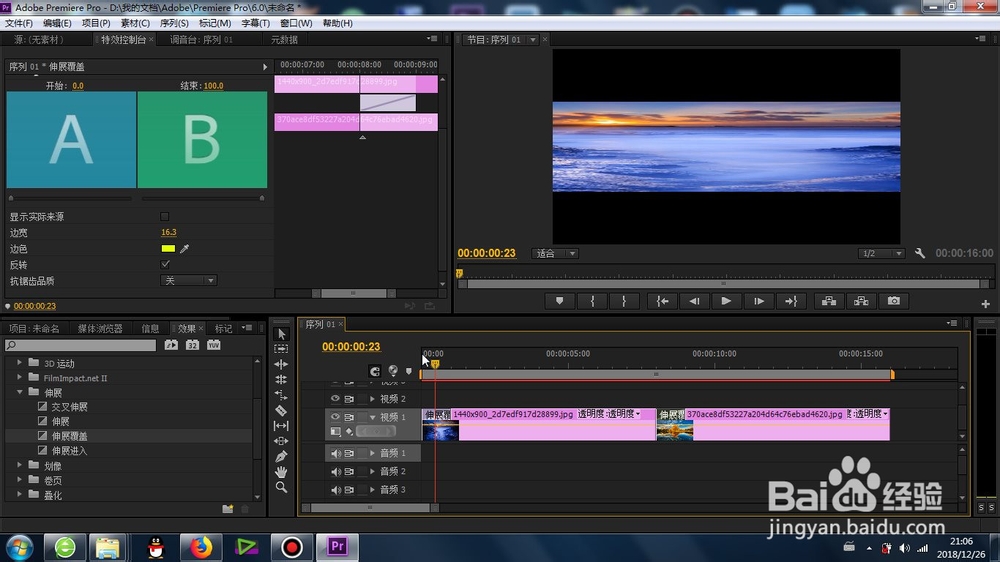Toggle the 32-bit color effects filter
Viewport: 1000px width, 562px height.
(192, 345)
